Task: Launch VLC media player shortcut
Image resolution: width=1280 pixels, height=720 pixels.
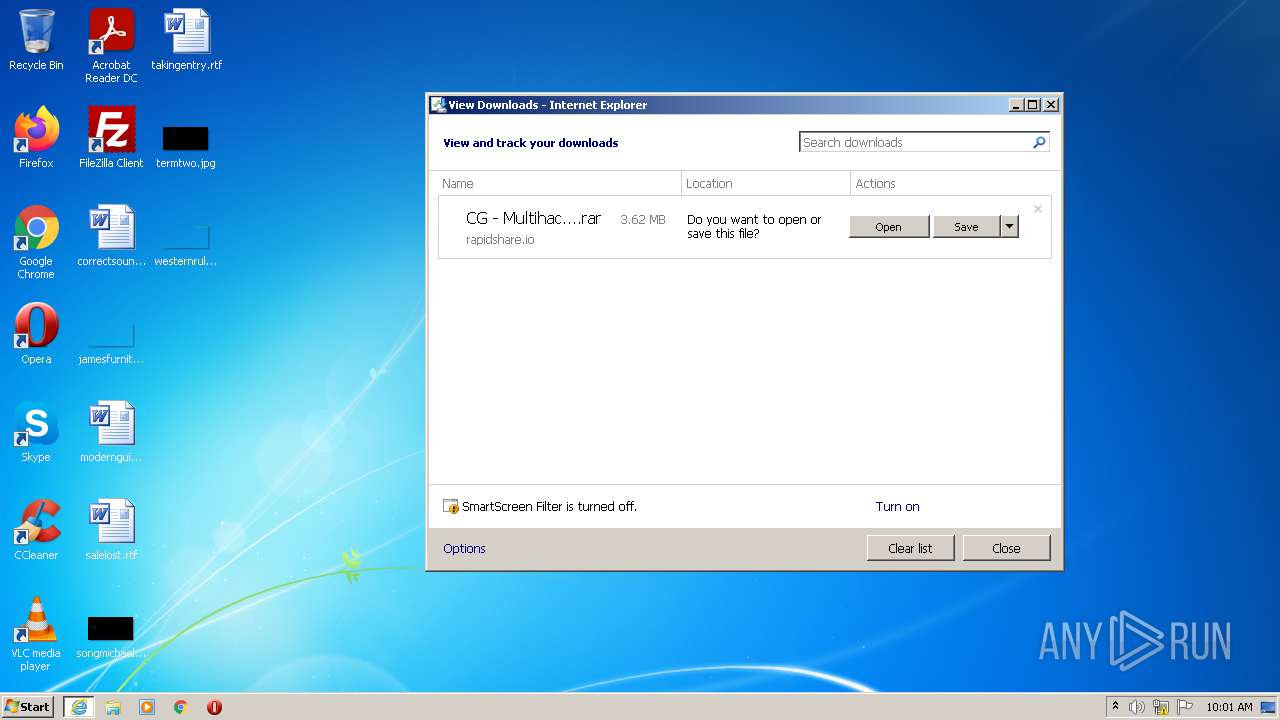Action: [36, 634]
